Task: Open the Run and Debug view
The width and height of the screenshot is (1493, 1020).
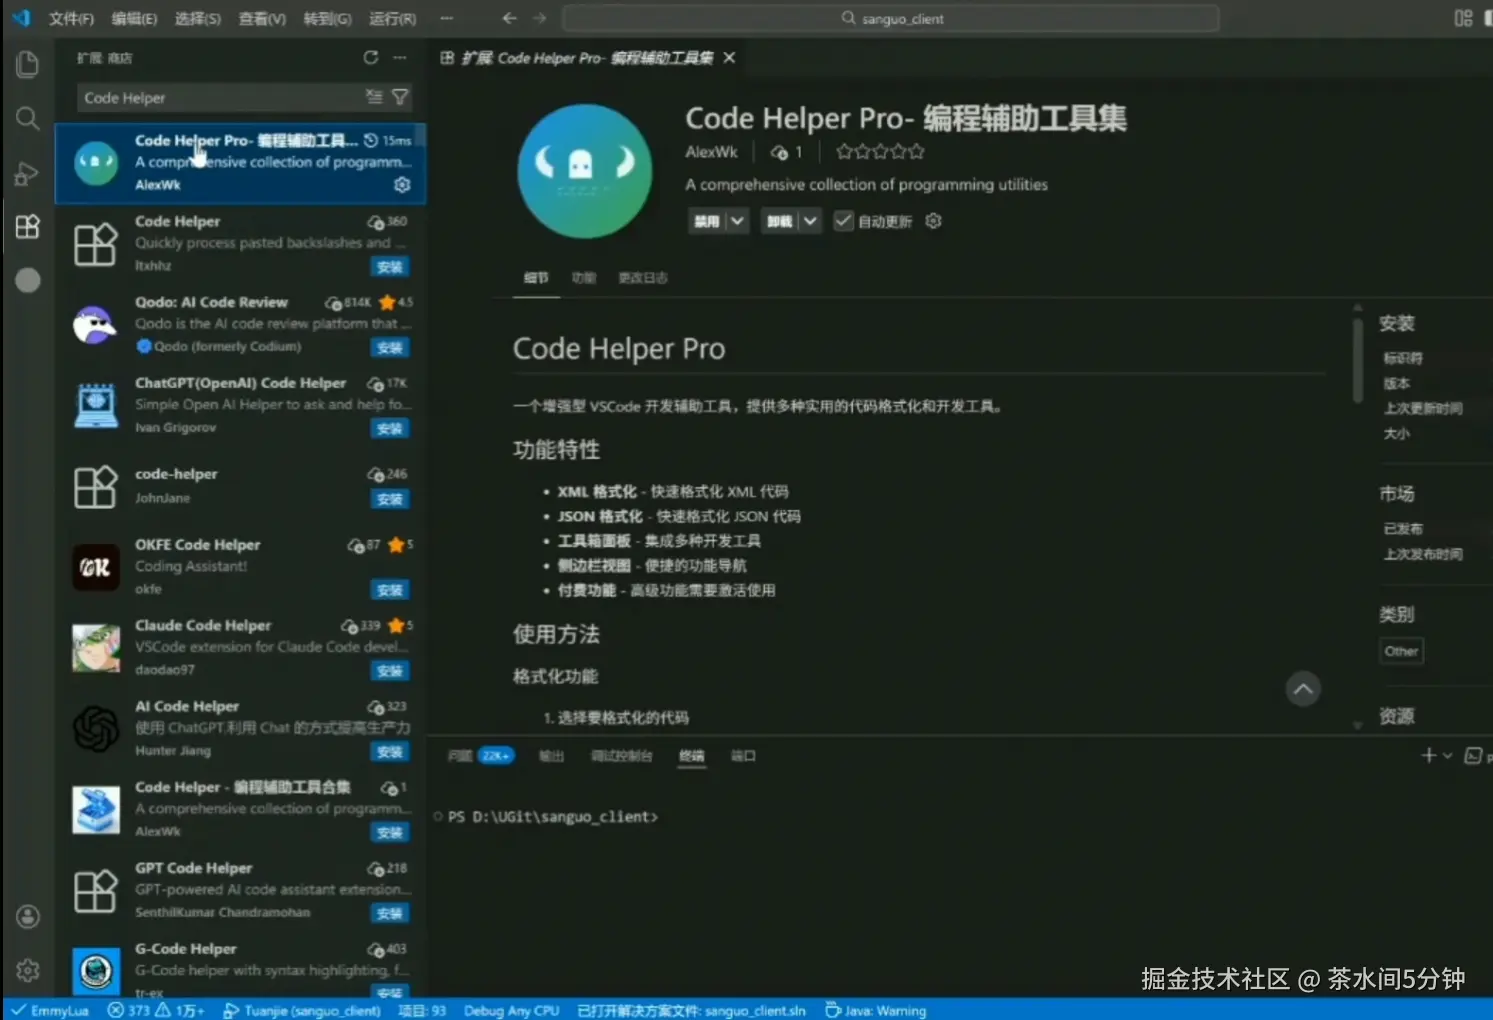Action: [x=27, y=172]
